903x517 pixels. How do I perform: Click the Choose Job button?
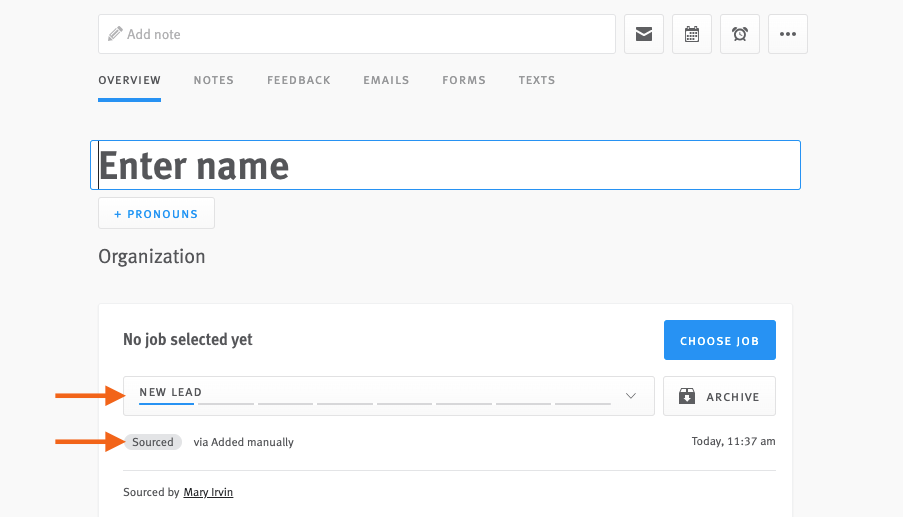[x=720, y=340]
